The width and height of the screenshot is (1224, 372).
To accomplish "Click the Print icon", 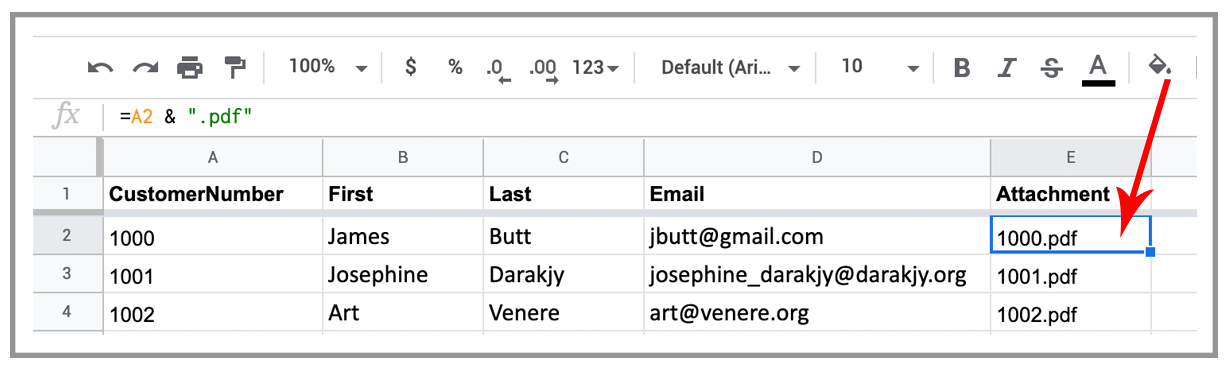I will click(x=190, y=68).
